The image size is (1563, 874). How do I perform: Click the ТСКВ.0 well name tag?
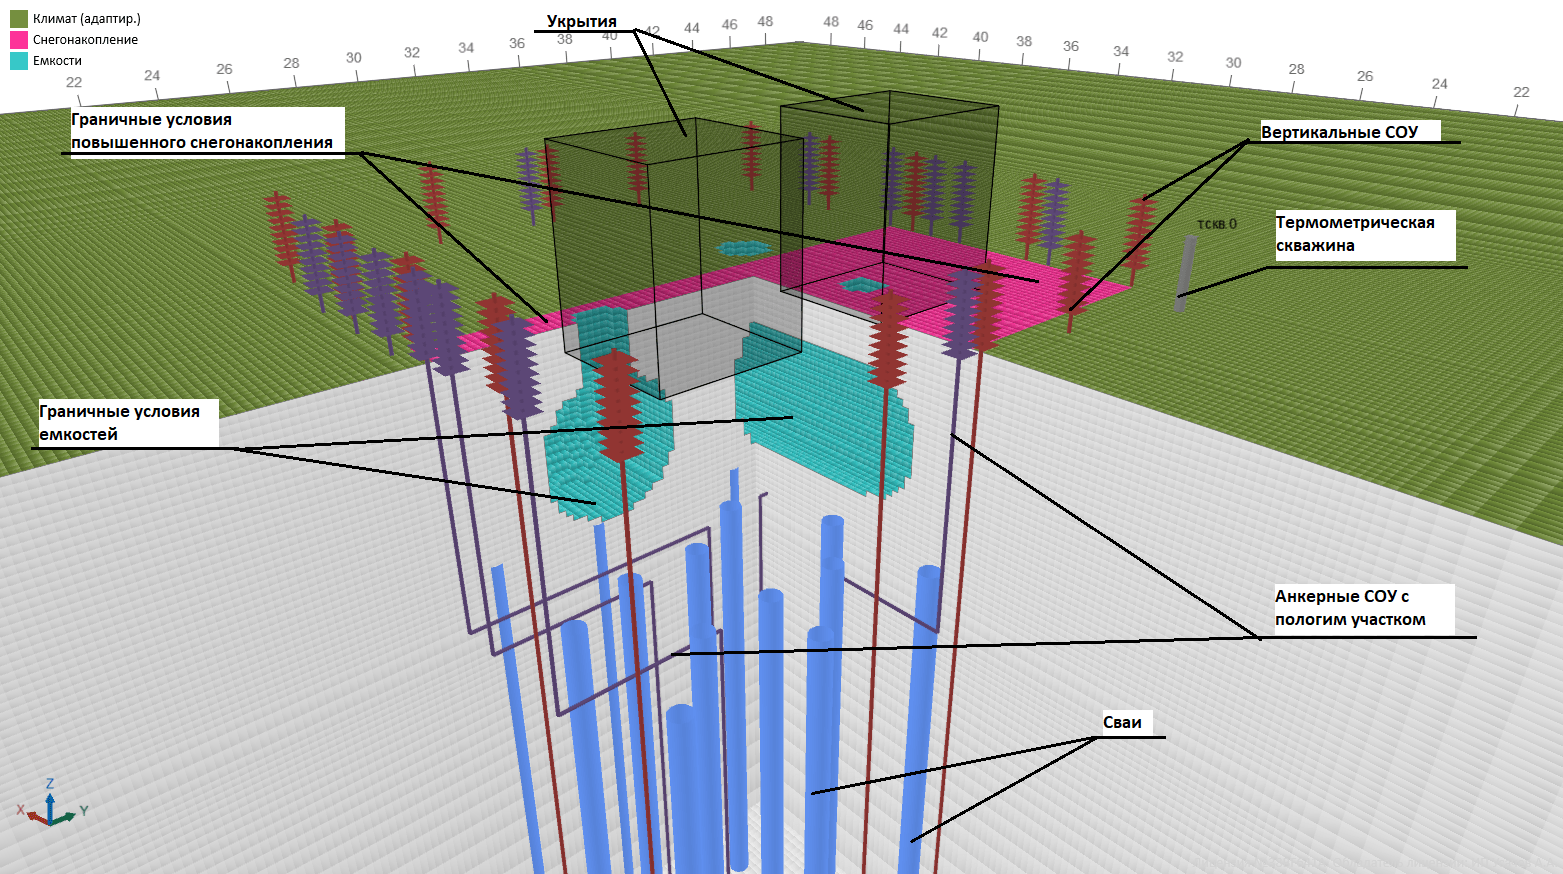point(1217,224)
